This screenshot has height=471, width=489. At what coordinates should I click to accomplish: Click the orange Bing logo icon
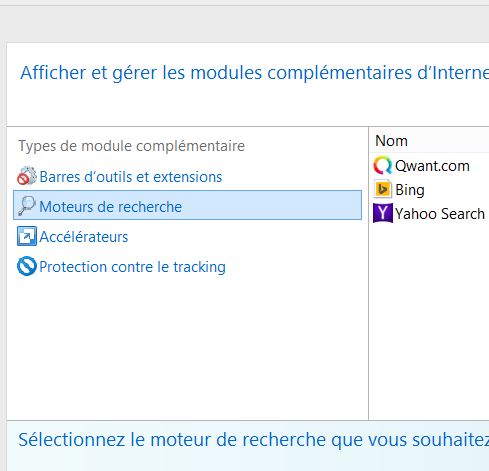[x=383, y=189]
